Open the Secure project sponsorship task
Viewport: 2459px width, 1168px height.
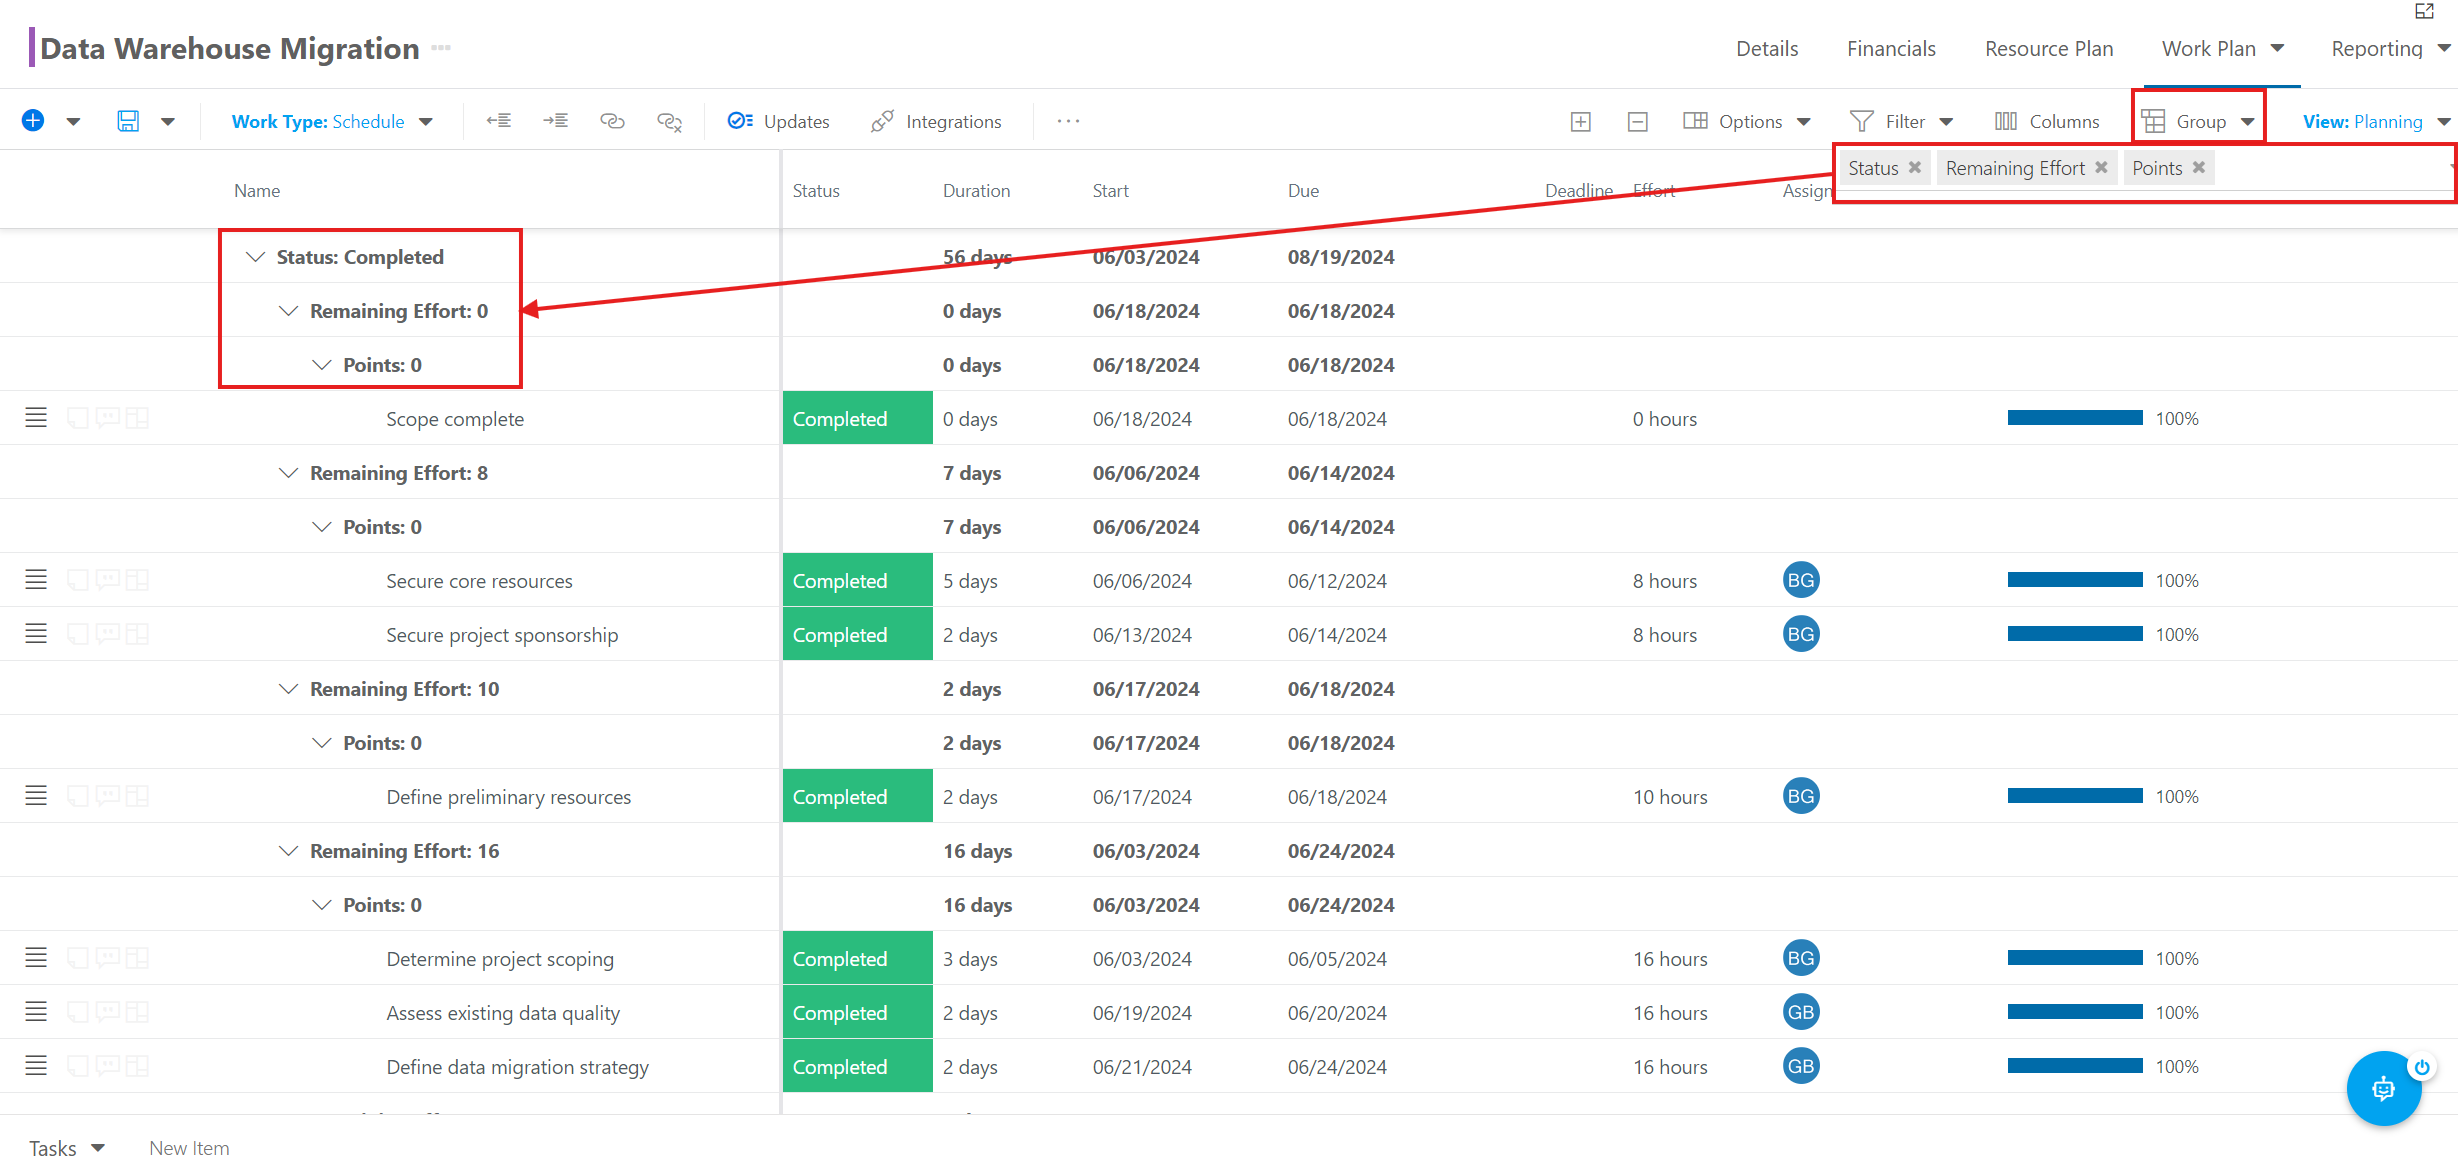(x=502, y=635)
